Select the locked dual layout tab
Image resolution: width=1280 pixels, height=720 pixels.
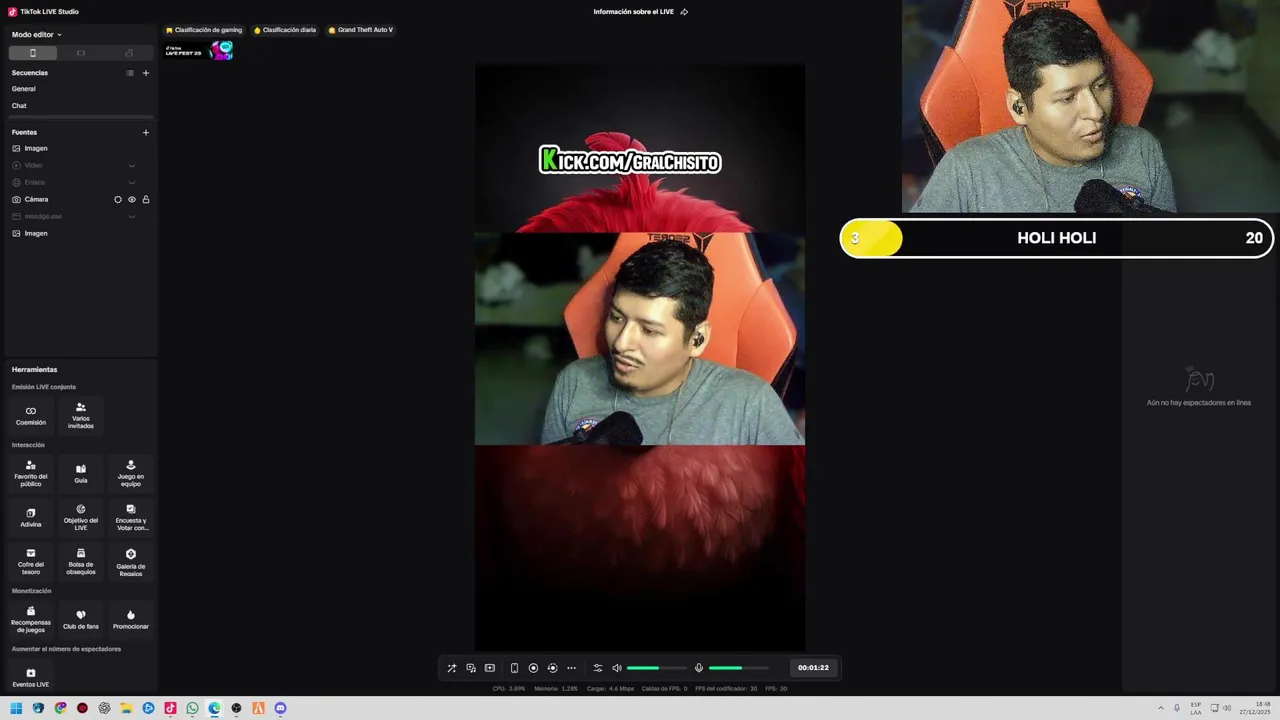pyautogui.click(x=129, y=53)
